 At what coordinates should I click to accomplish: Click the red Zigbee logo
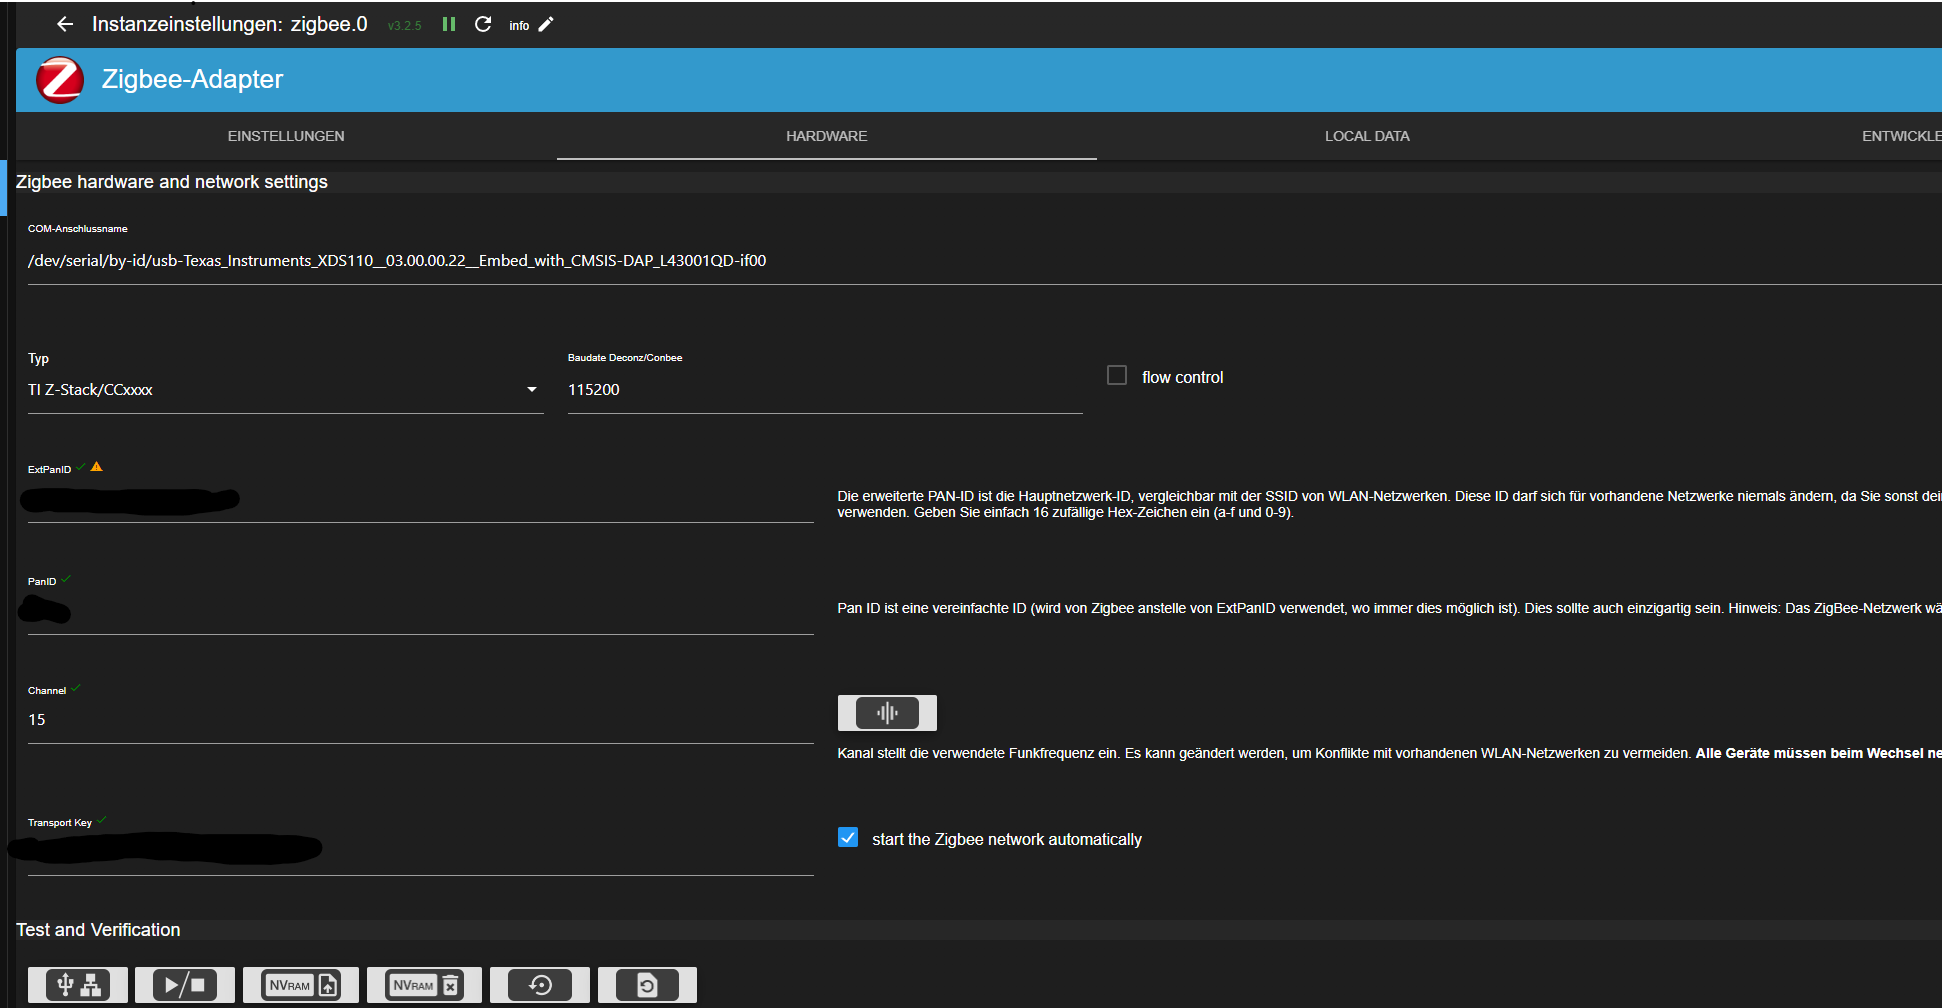click(x=60, y=80)
